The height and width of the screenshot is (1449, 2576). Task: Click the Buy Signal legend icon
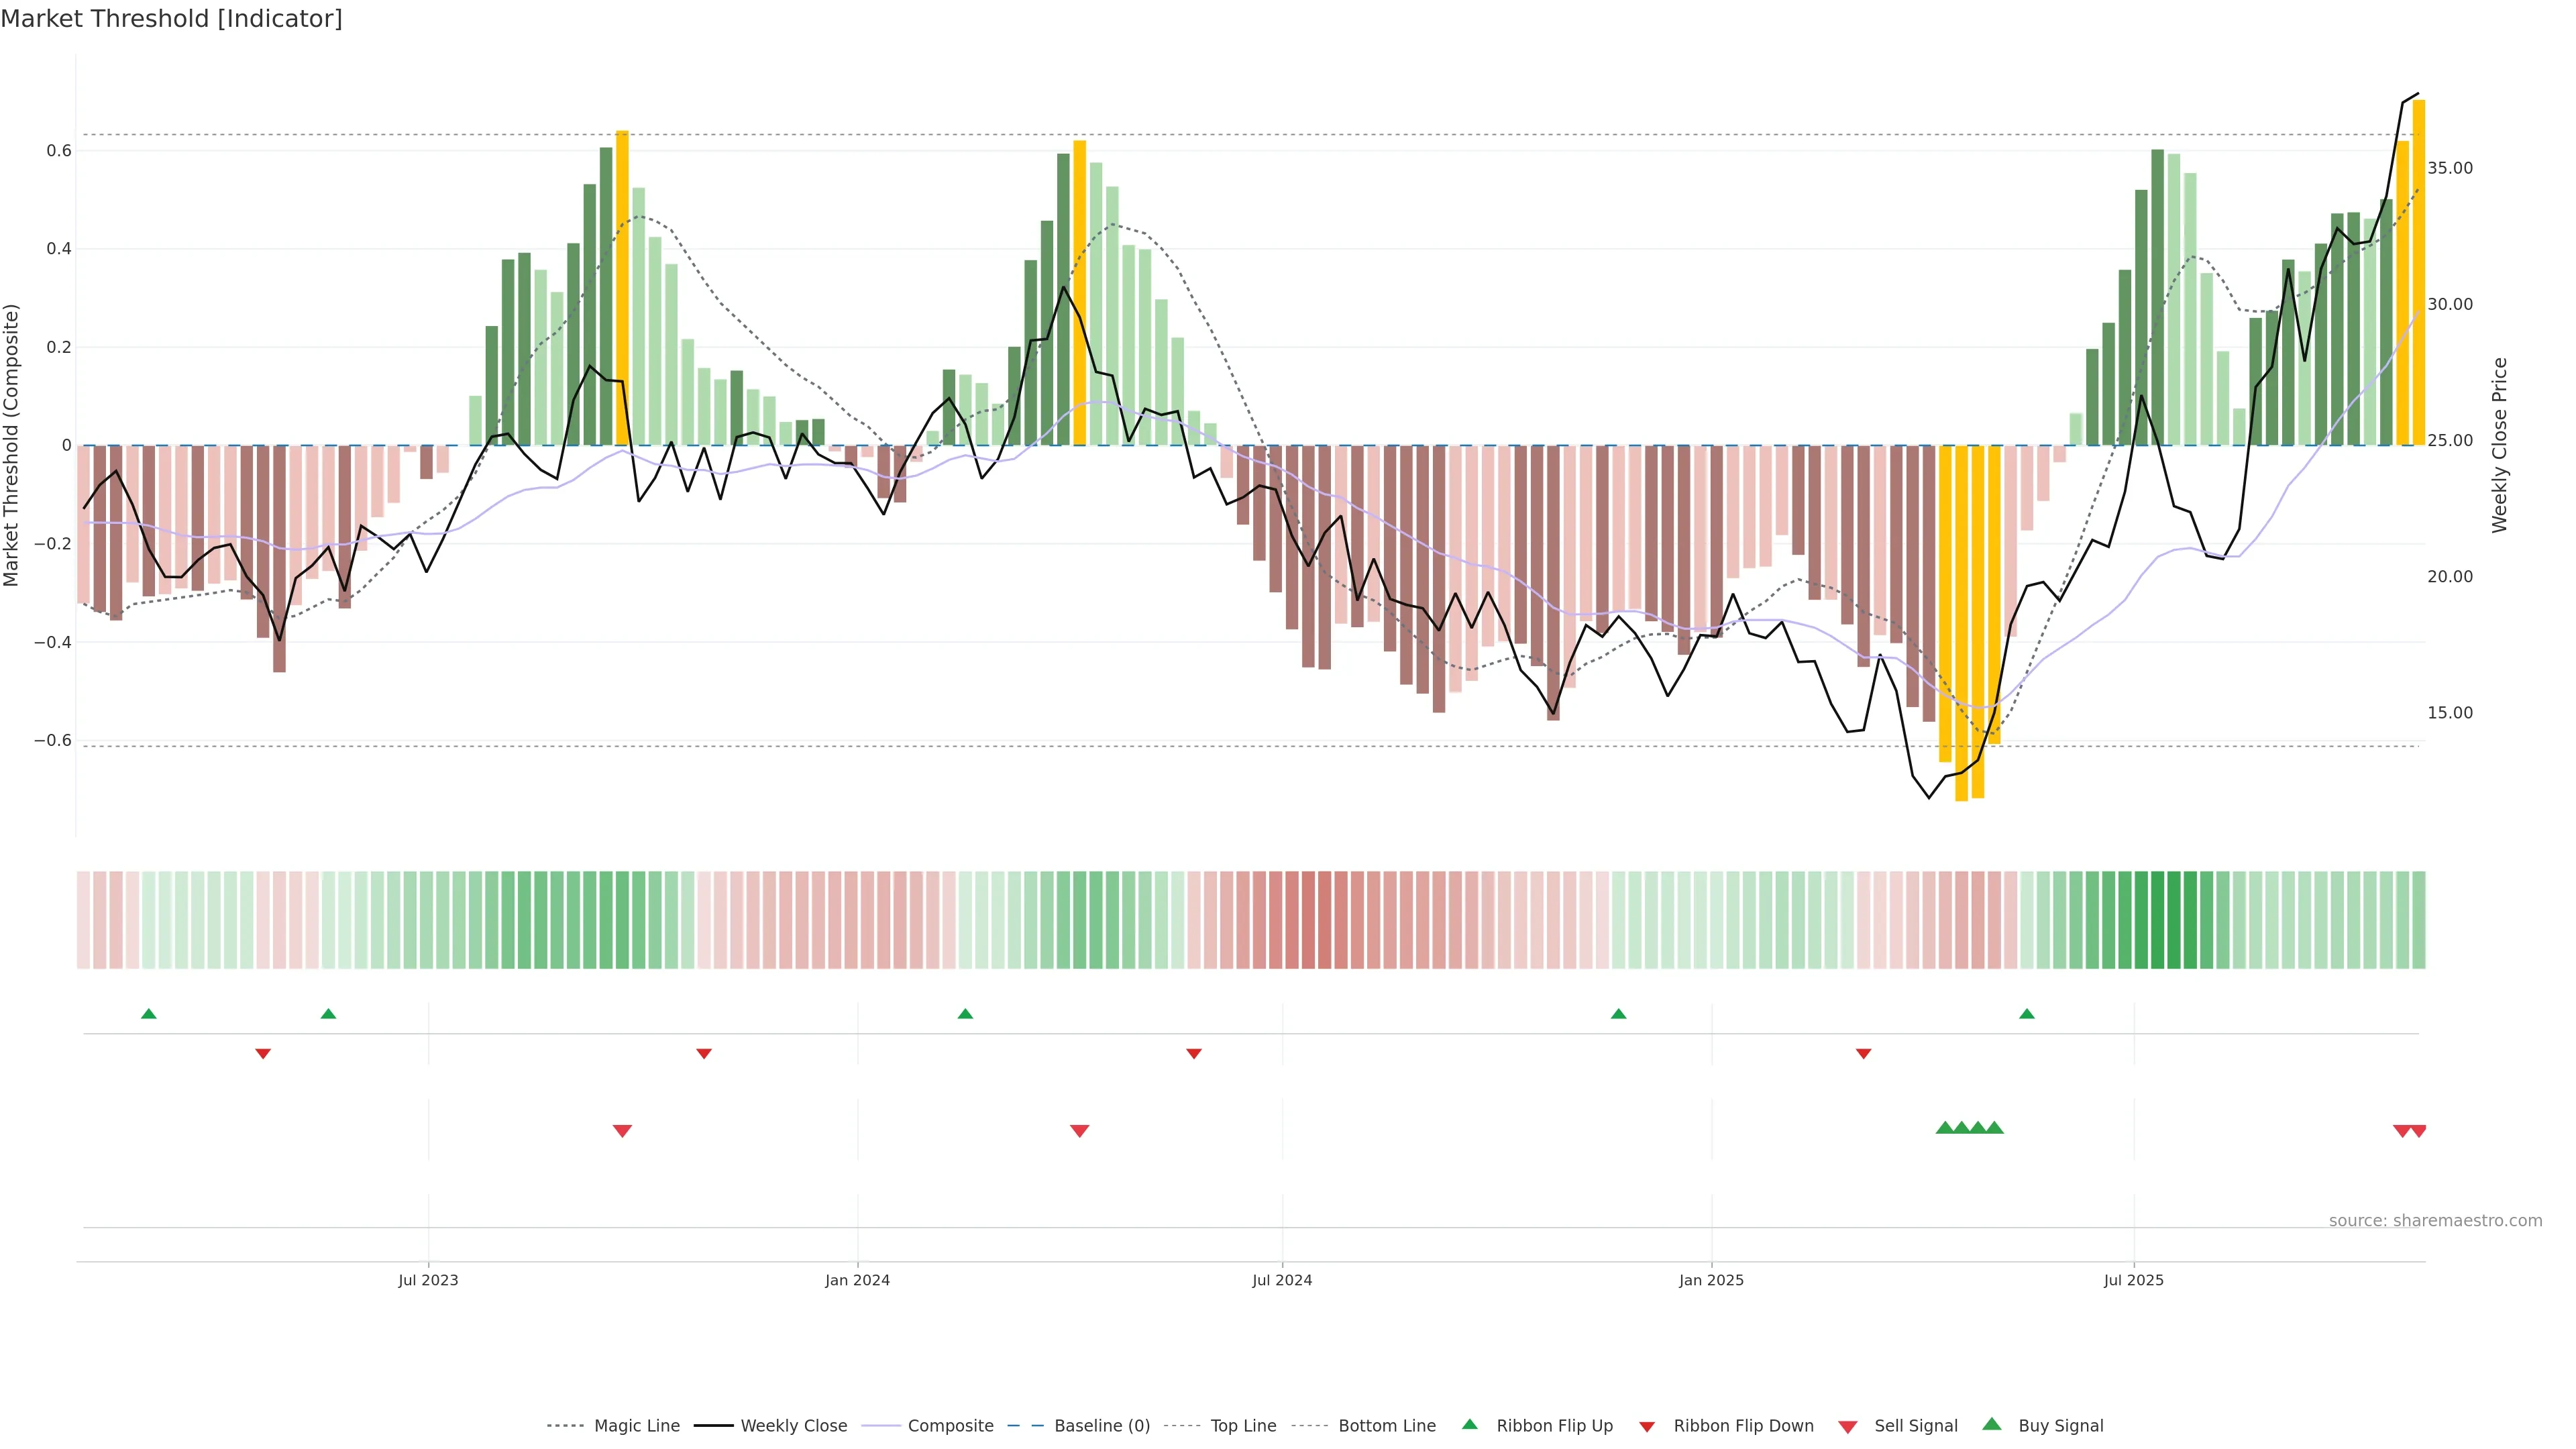coord(1992,1424)
